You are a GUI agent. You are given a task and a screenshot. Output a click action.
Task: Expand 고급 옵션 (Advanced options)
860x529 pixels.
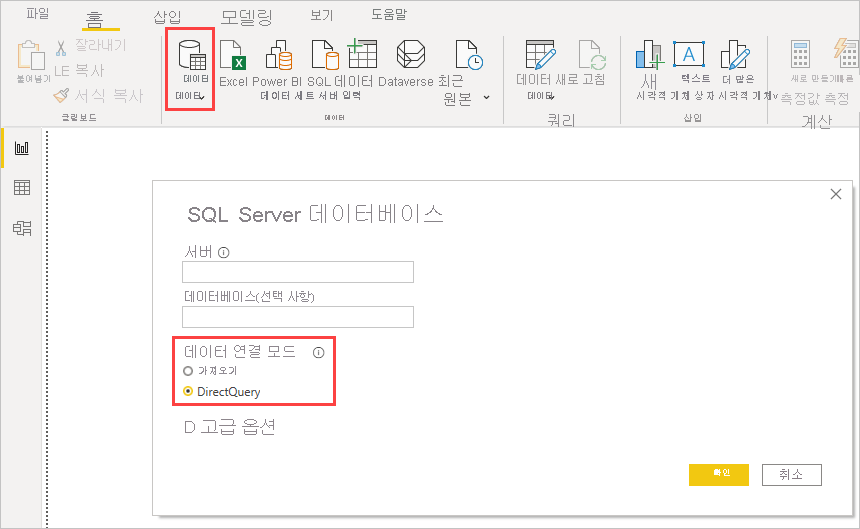pyautogui.click(x=229, y=426)
